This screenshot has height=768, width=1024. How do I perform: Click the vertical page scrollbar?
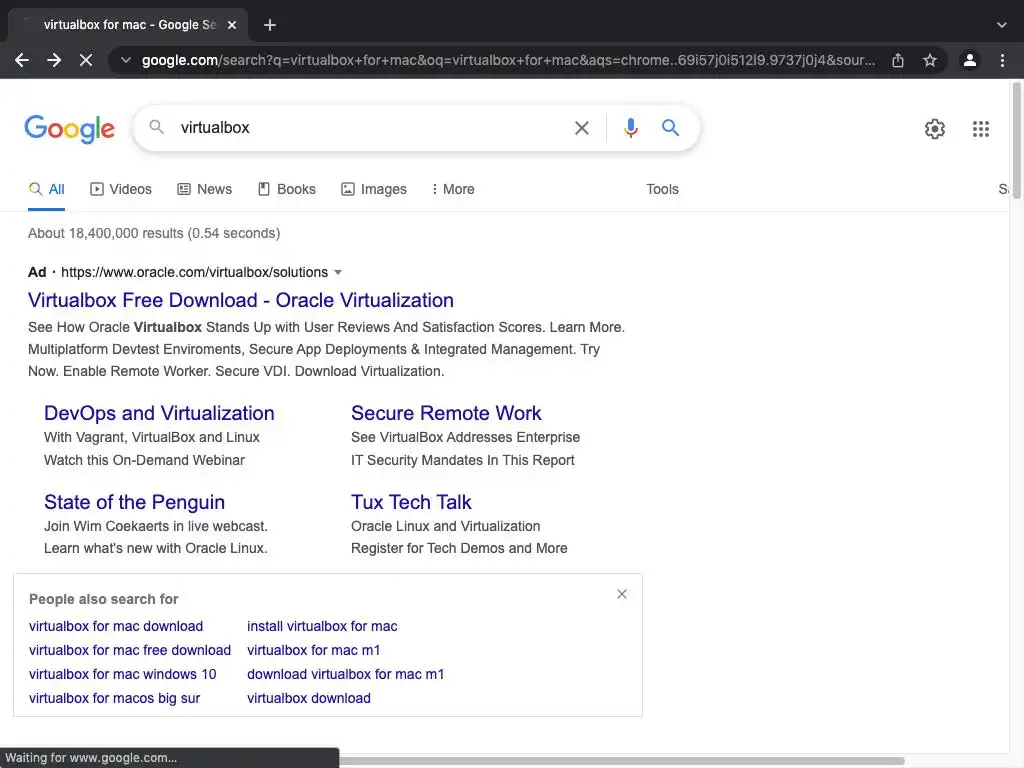[1016, 140]
